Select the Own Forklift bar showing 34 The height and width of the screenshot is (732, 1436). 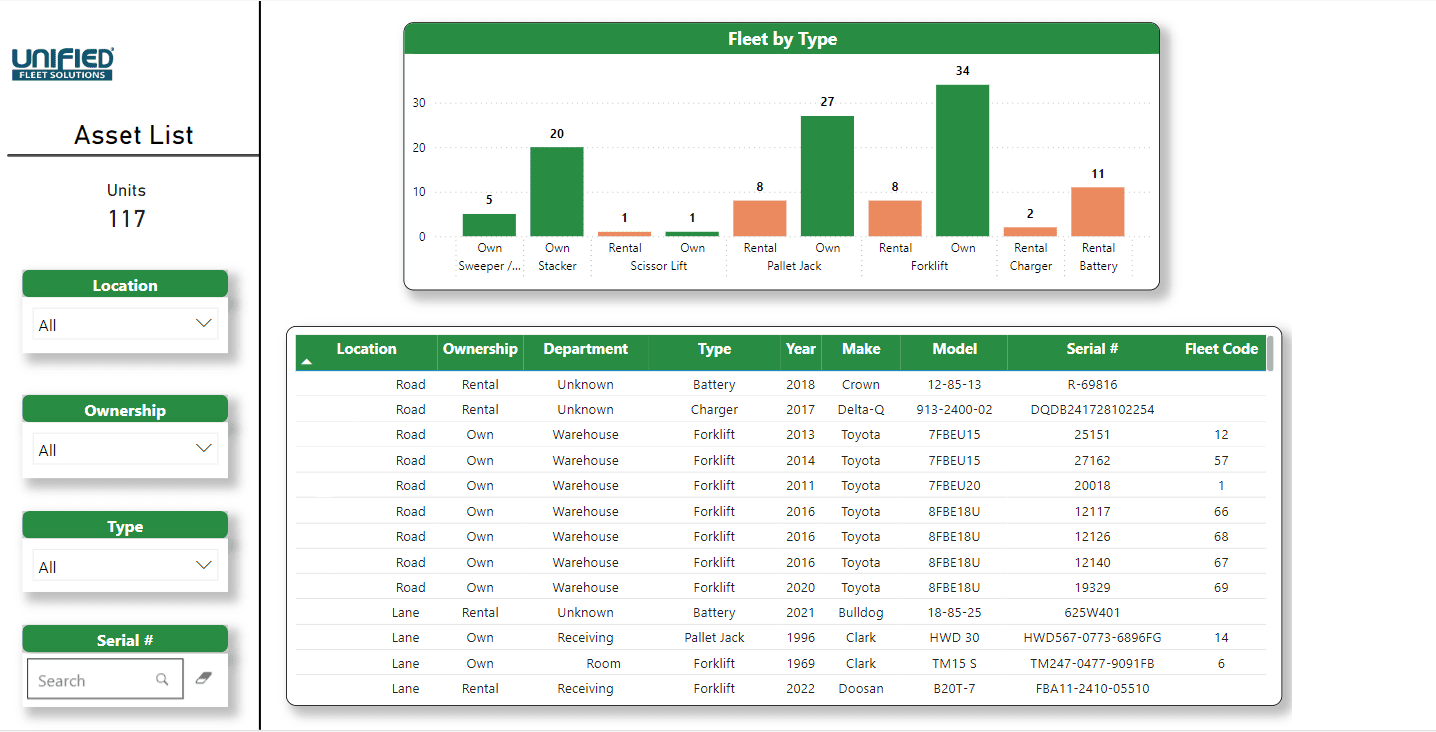coord(963,160)
